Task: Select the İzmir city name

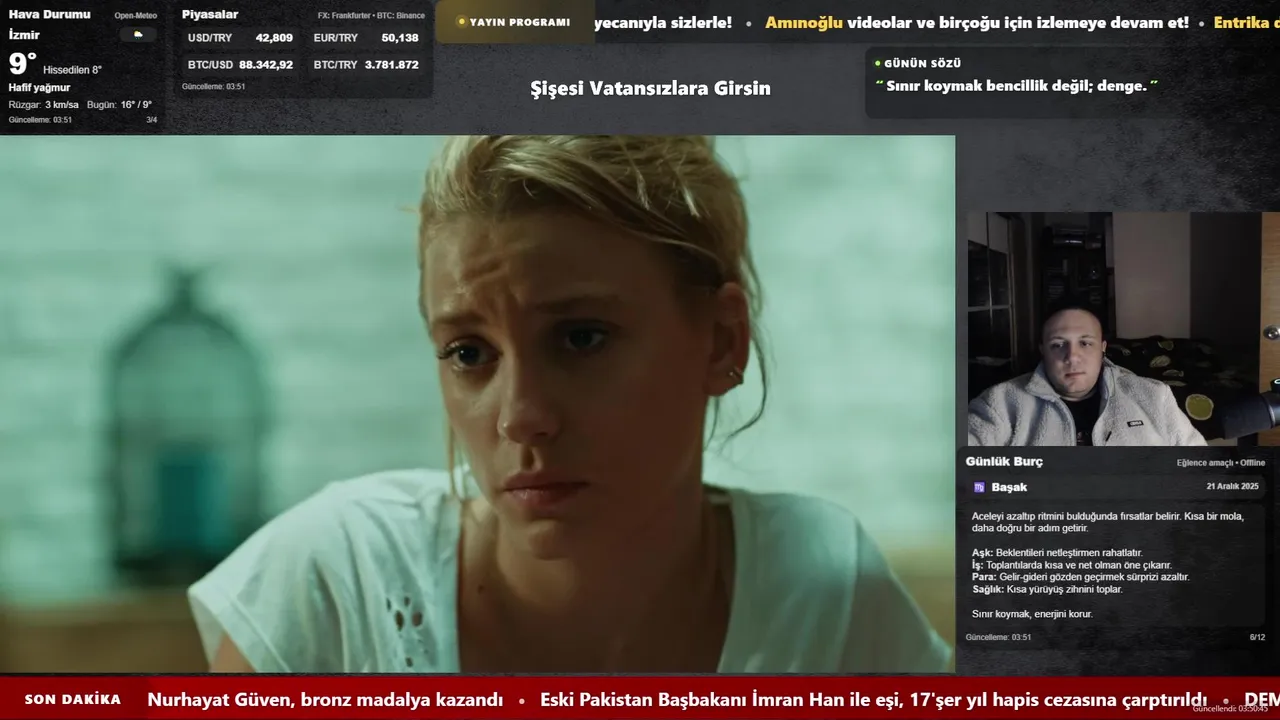Action: [24, 35]
